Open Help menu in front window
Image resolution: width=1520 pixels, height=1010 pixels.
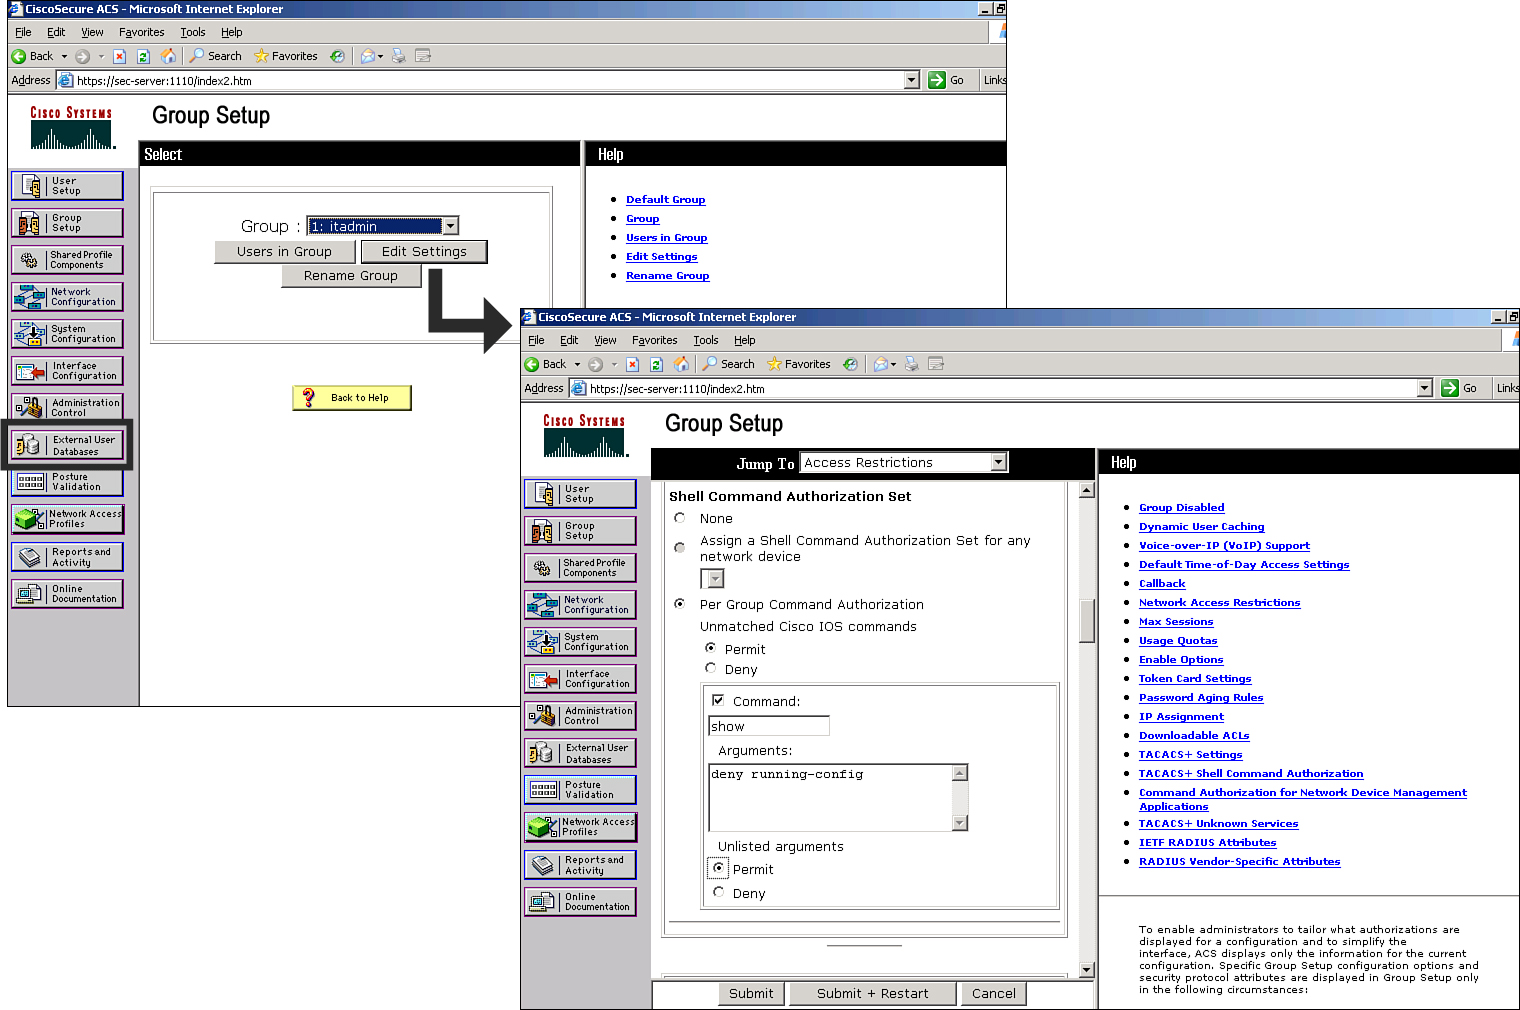pyautogui.click(x=745, y=340)
